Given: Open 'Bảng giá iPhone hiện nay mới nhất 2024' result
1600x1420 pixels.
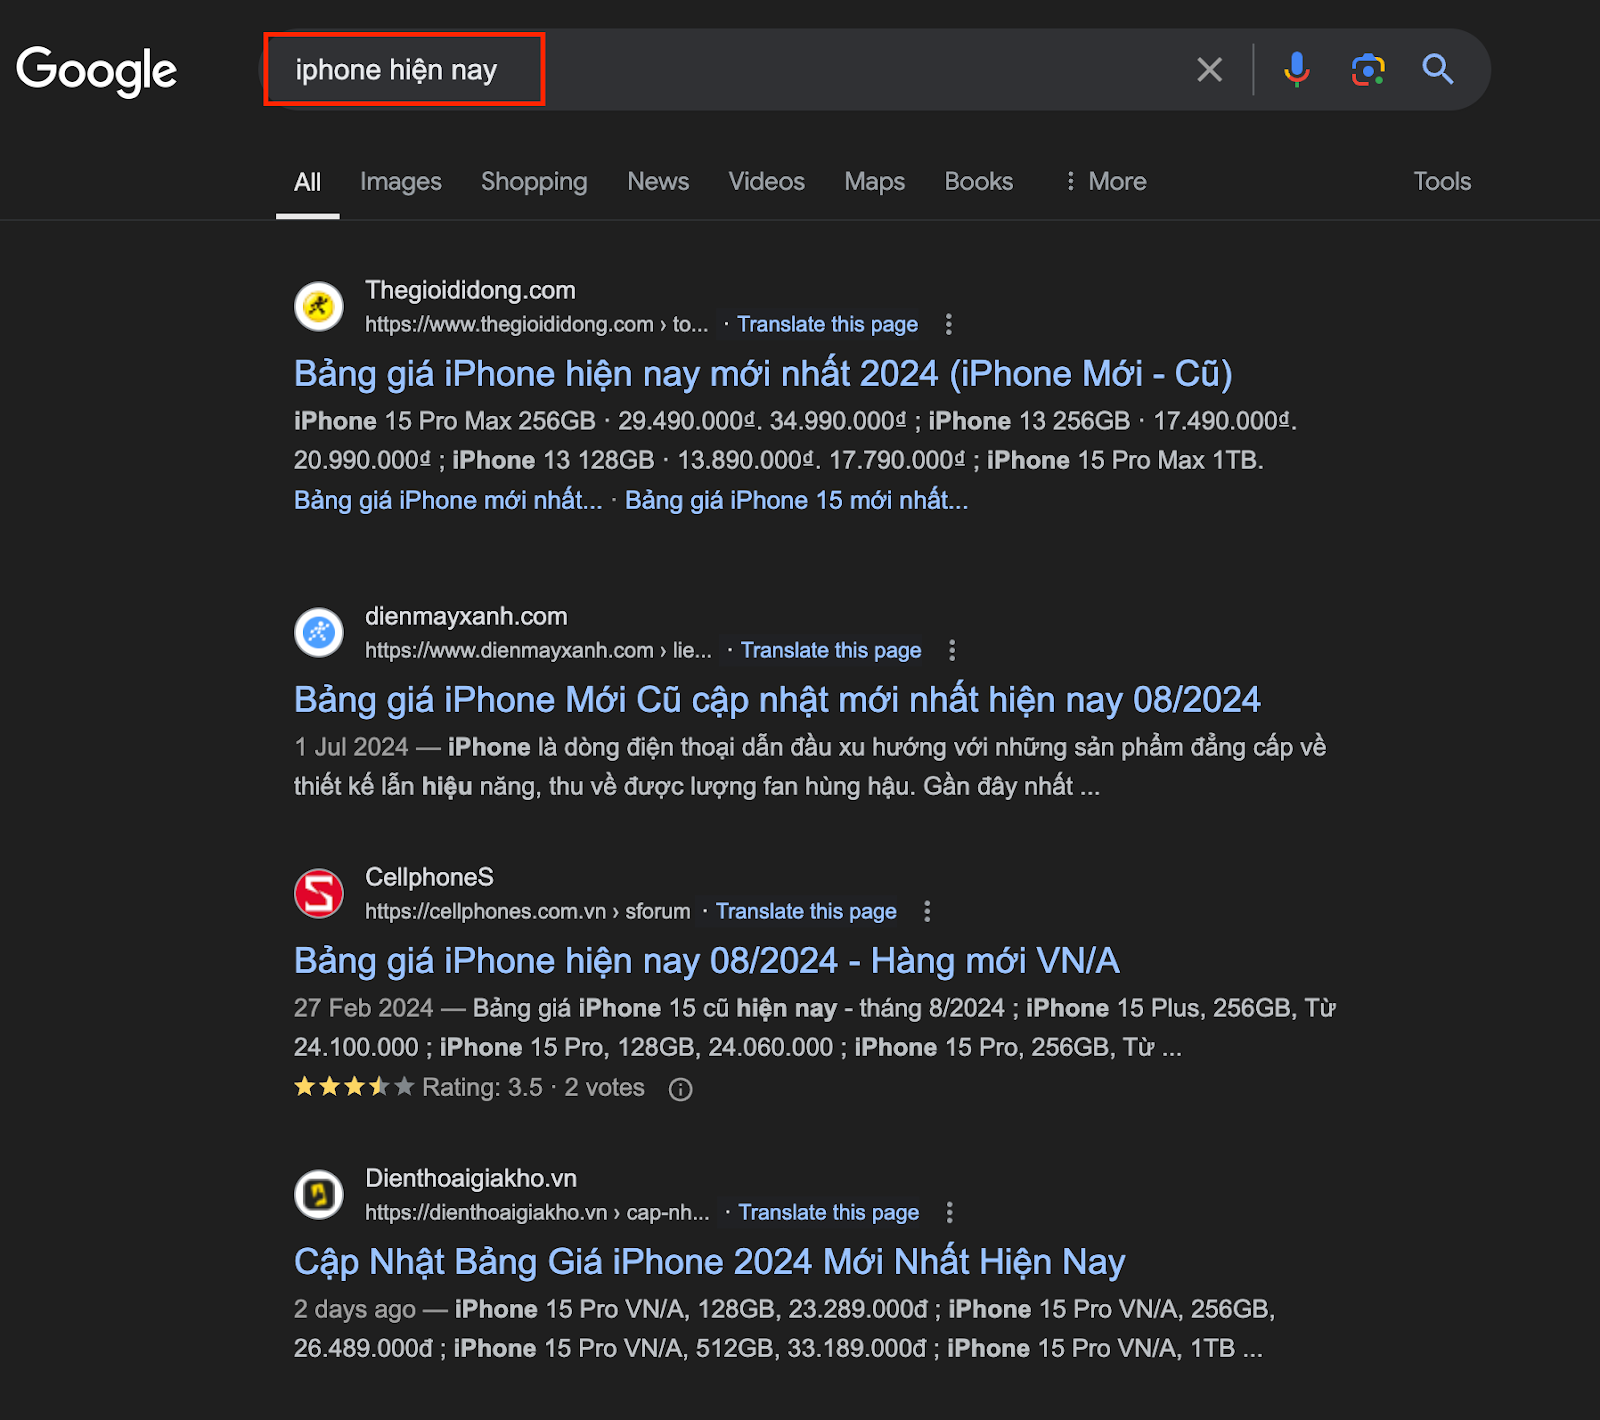Looking at the screenshot, I should (763, 374).
